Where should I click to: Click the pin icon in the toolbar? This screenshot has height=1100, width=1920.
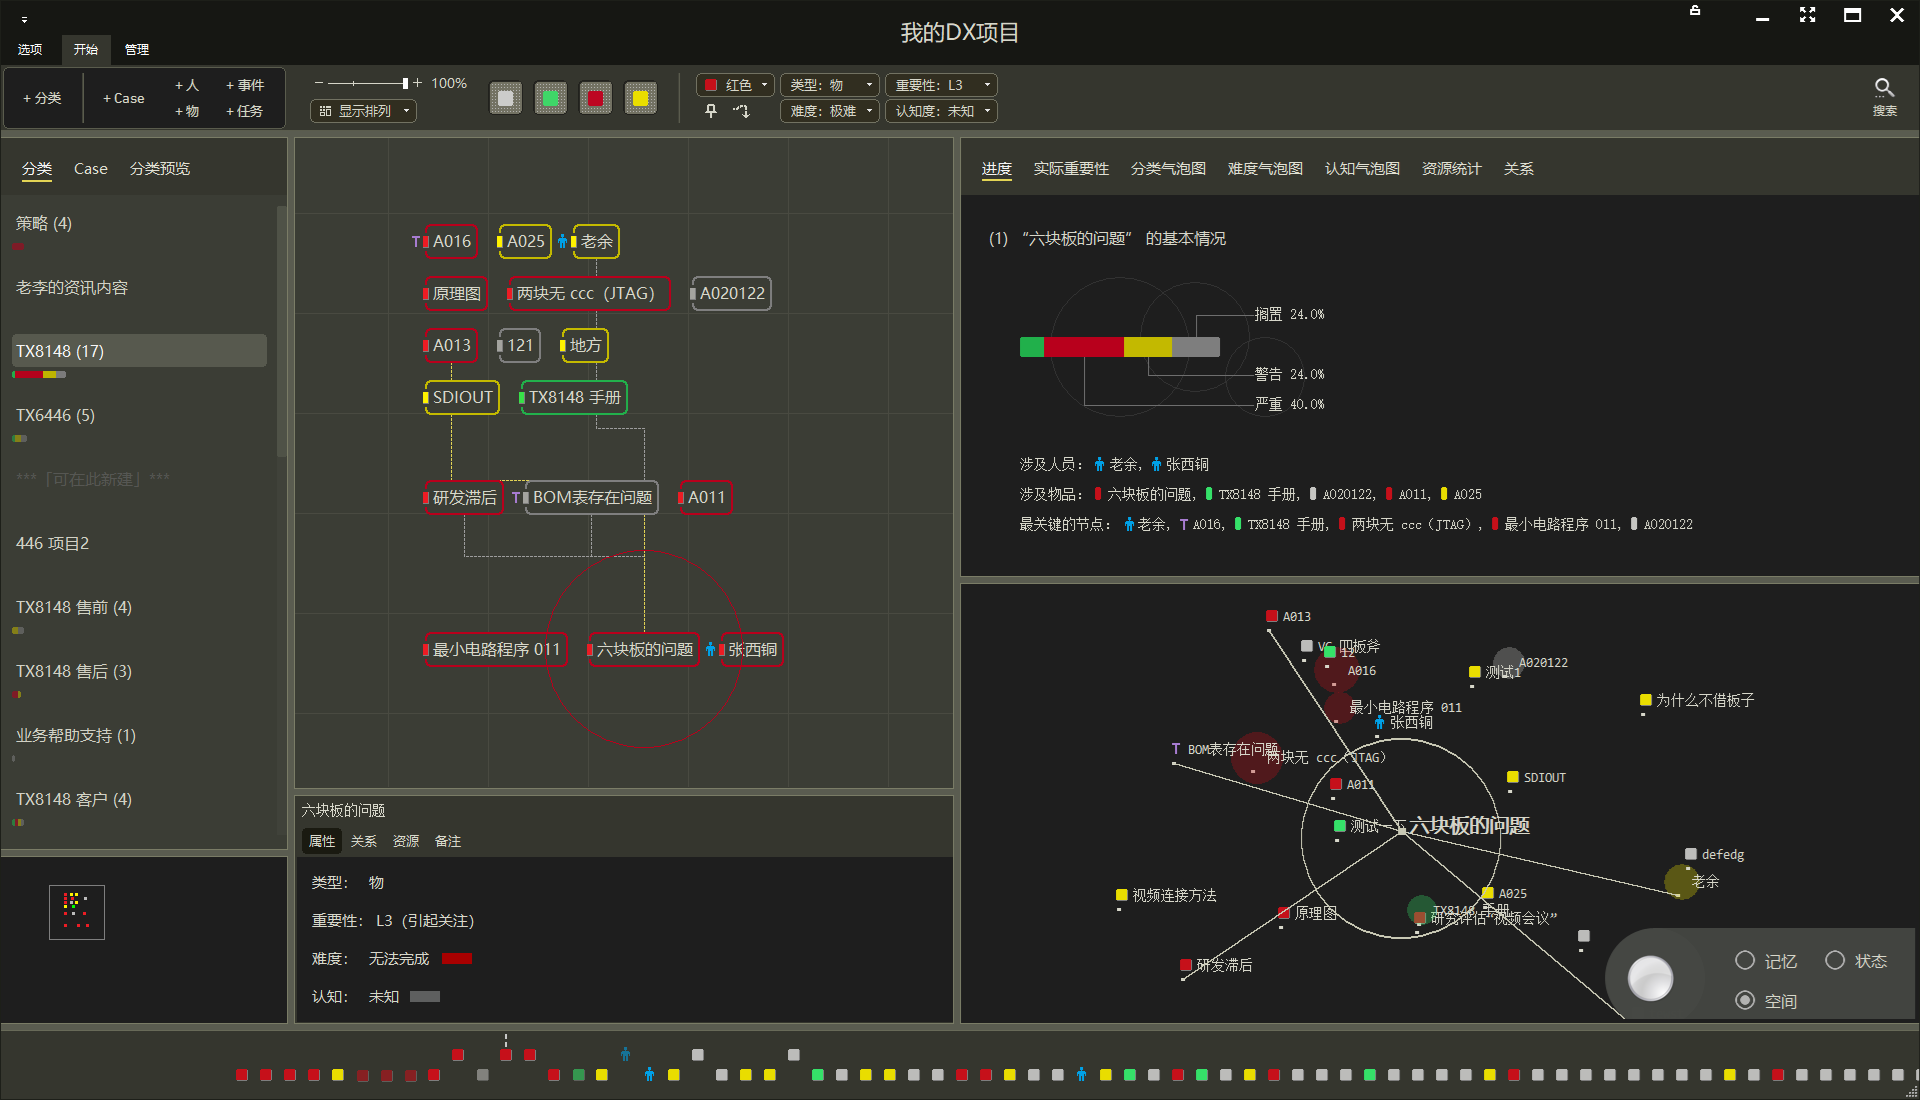[711, 111]
